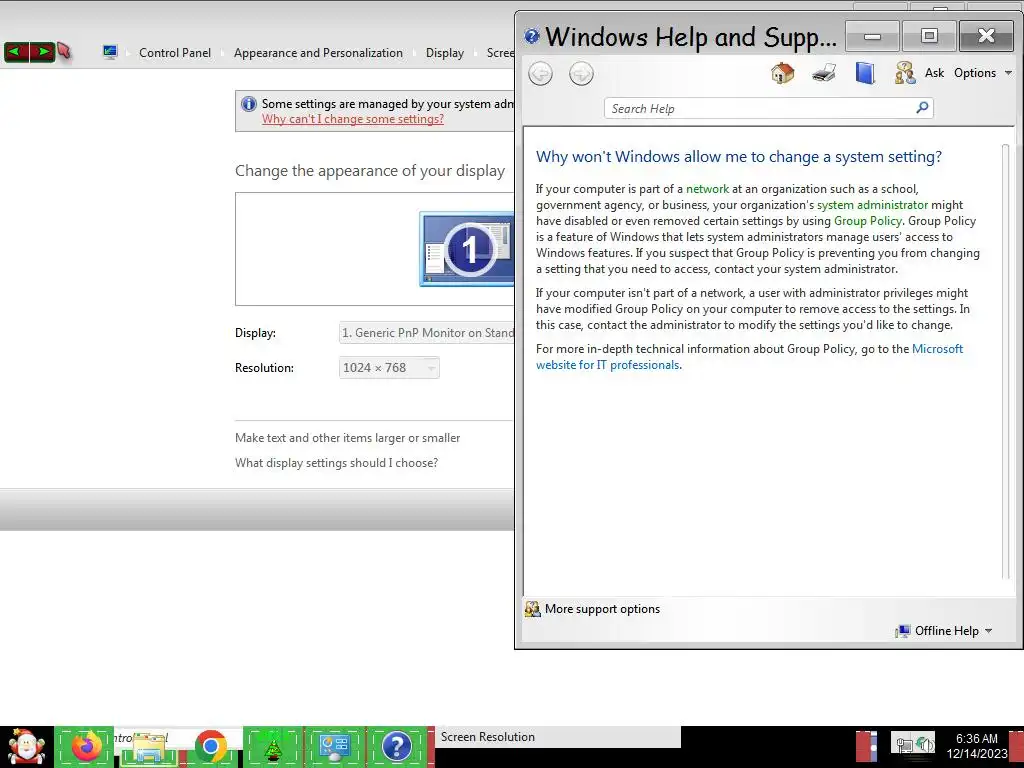Launch Firefox from the taskbar
Image resolution: width=1024 pixels, height=768 pixels.
click(x=86, y=747)
